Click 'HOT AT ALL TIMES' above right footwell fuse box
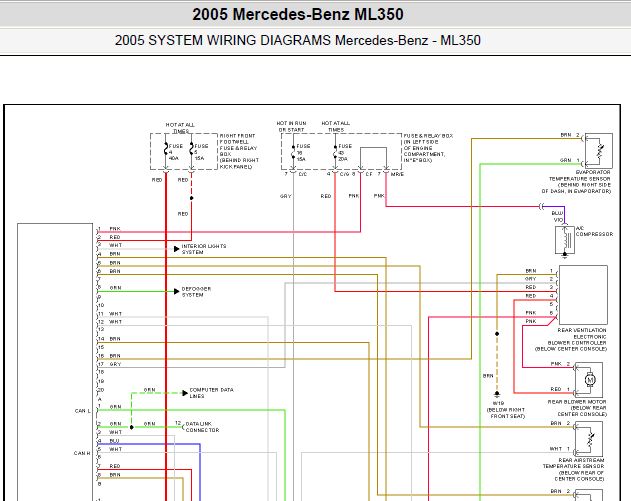 pos(180,128)
